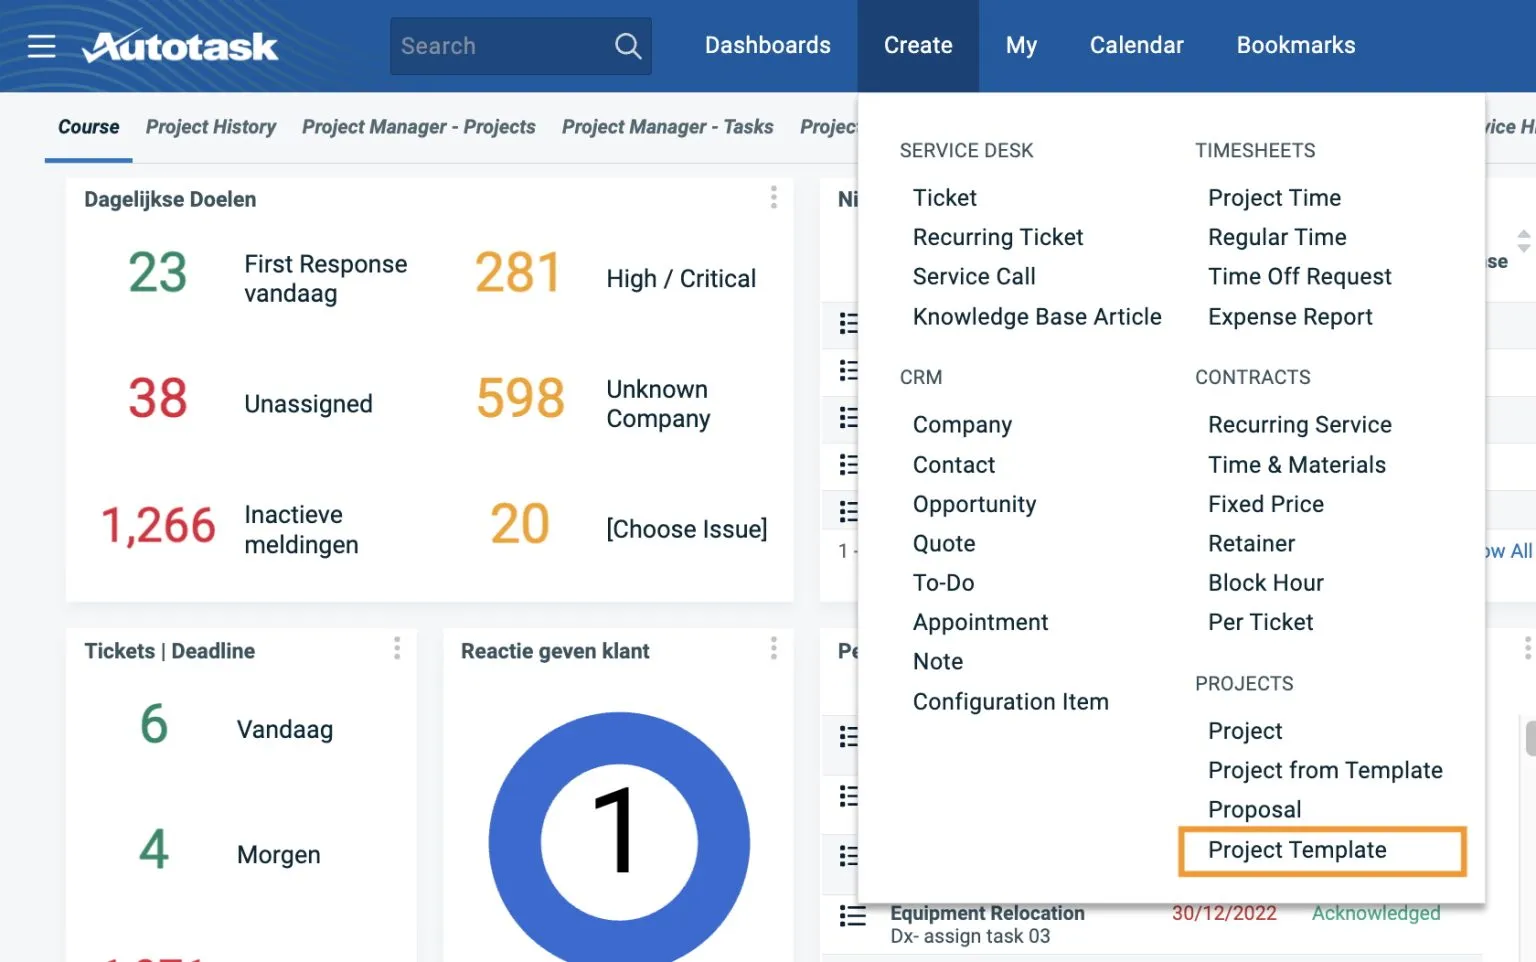
Task: Choose Recurring Service under Contracts
Action: point(1300,424)
